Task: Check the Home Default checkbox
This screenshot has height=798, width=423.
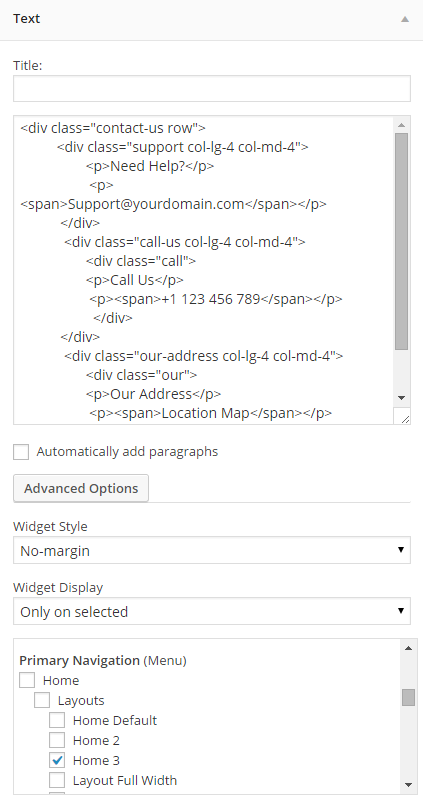Action: (x=57, y=720)
